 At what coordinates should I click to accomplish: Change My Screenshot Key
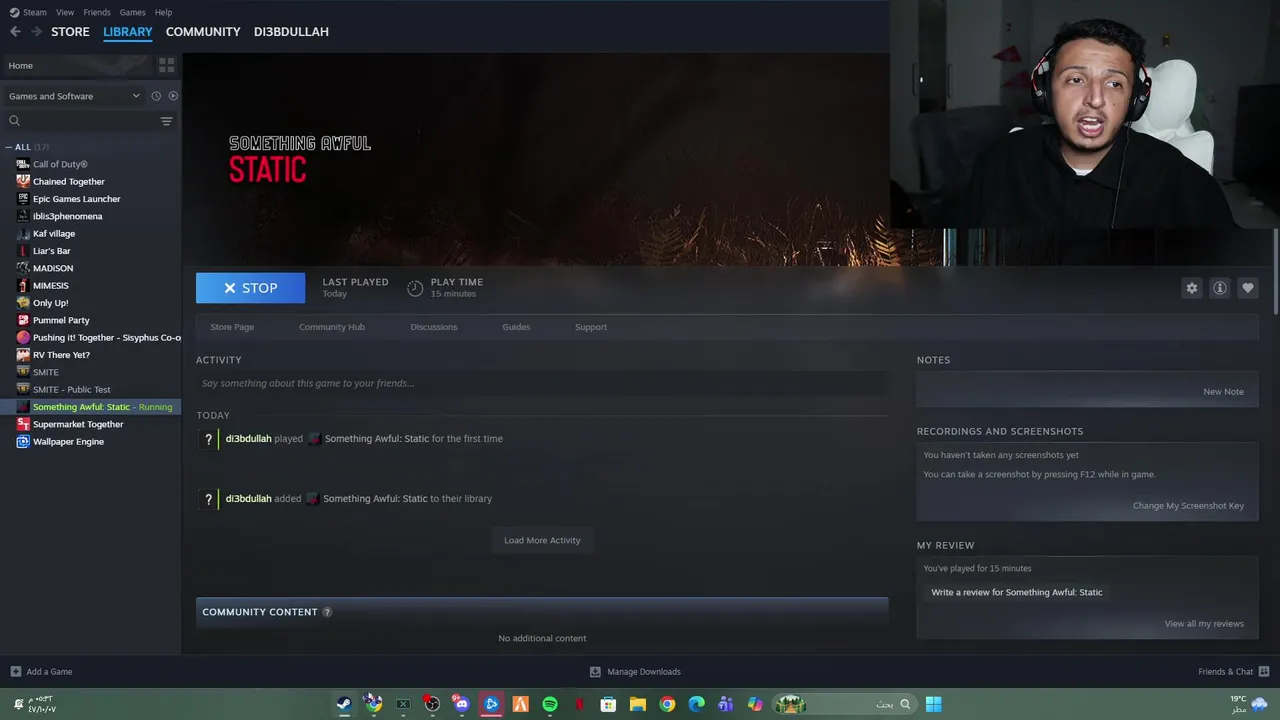pyautogui.click(x=1188, y=506)
